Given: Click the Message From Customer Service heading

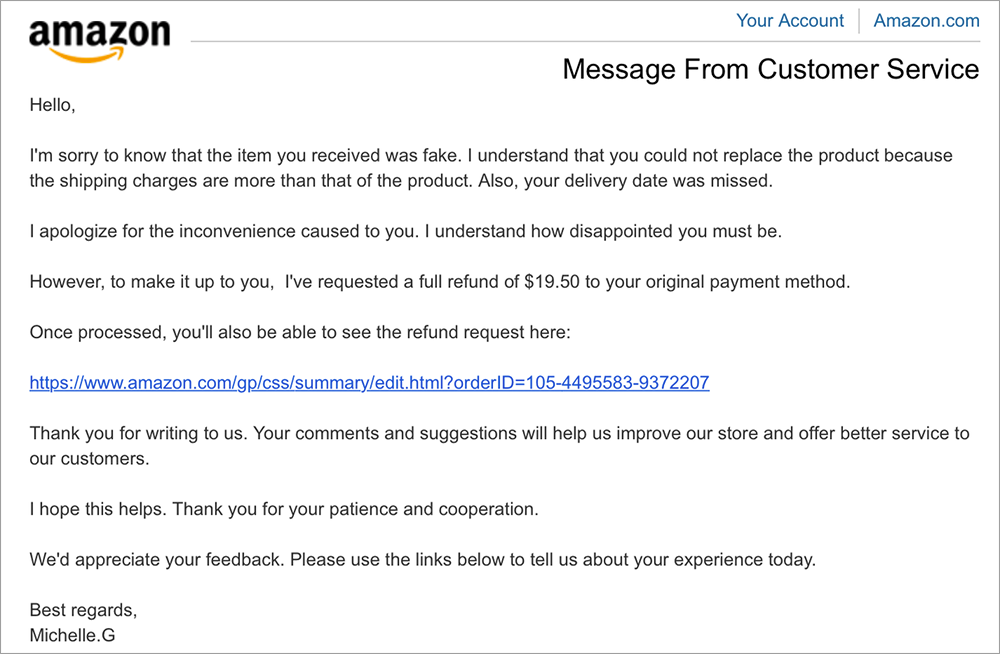Looking at the screenshot, I should [770, 69].
